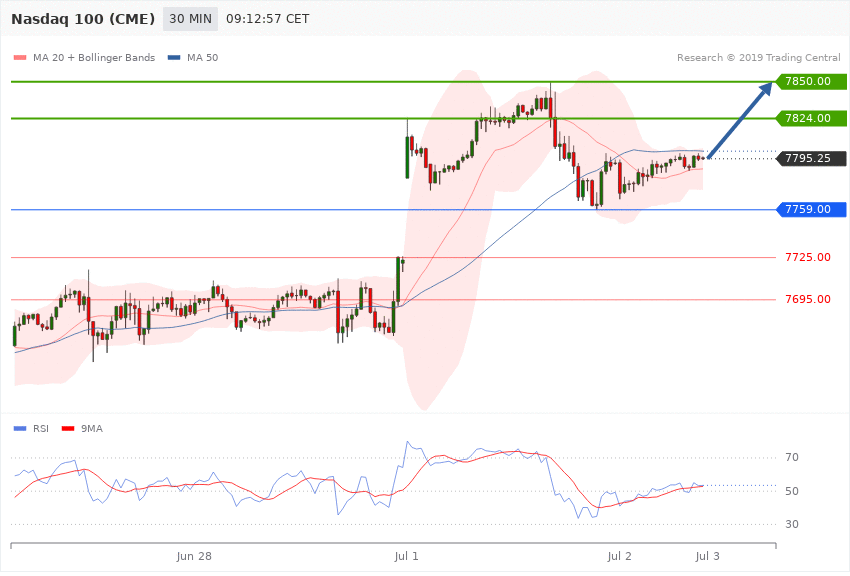850x576 pixels.
Task: Click the 30 MIN timeframe label
Action: pyautogui.click(x=190, y=19)
